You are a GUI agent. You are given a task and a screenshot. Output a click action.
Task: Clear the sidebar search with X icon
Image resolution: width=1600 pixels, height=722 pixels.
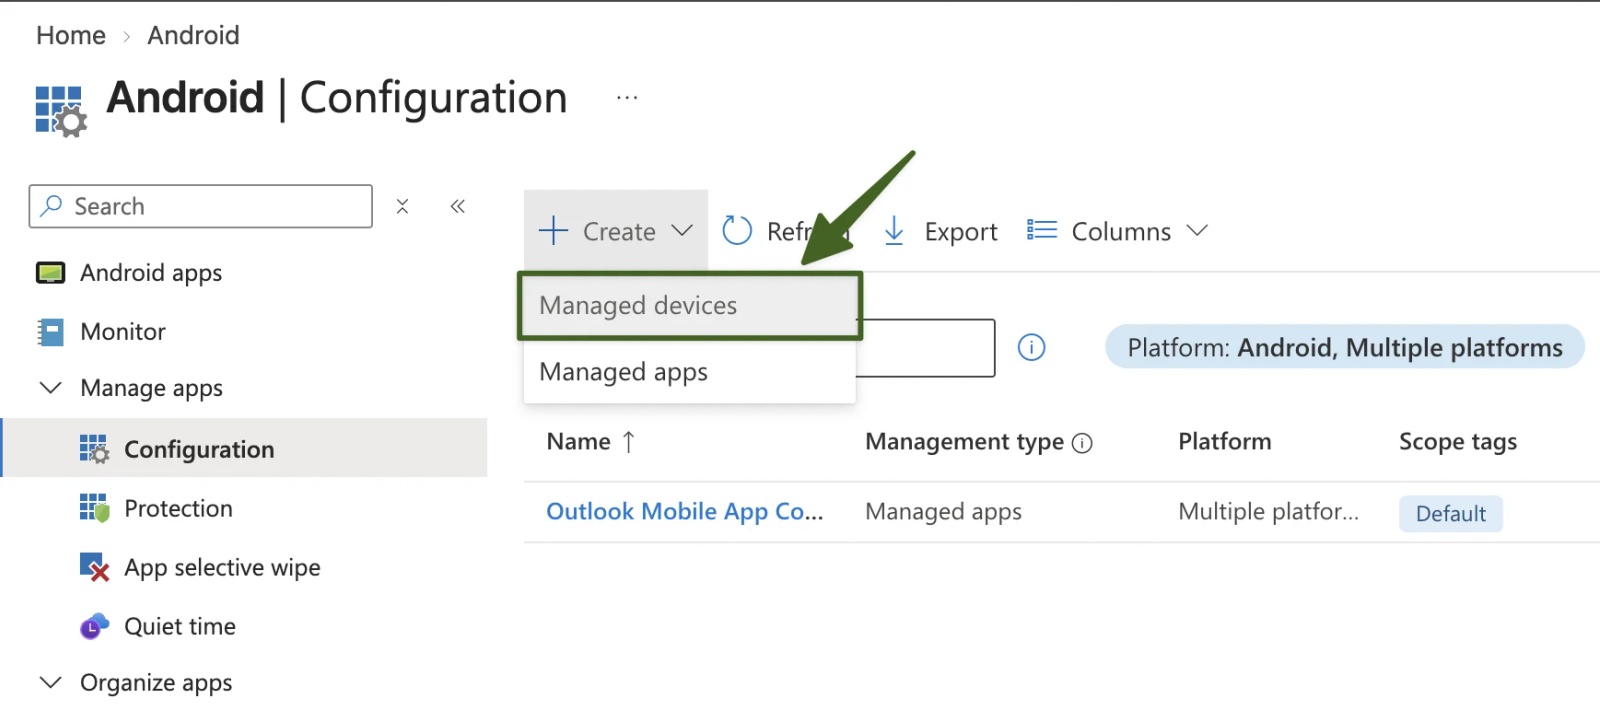pyautogui.click(x=402, y=206)
